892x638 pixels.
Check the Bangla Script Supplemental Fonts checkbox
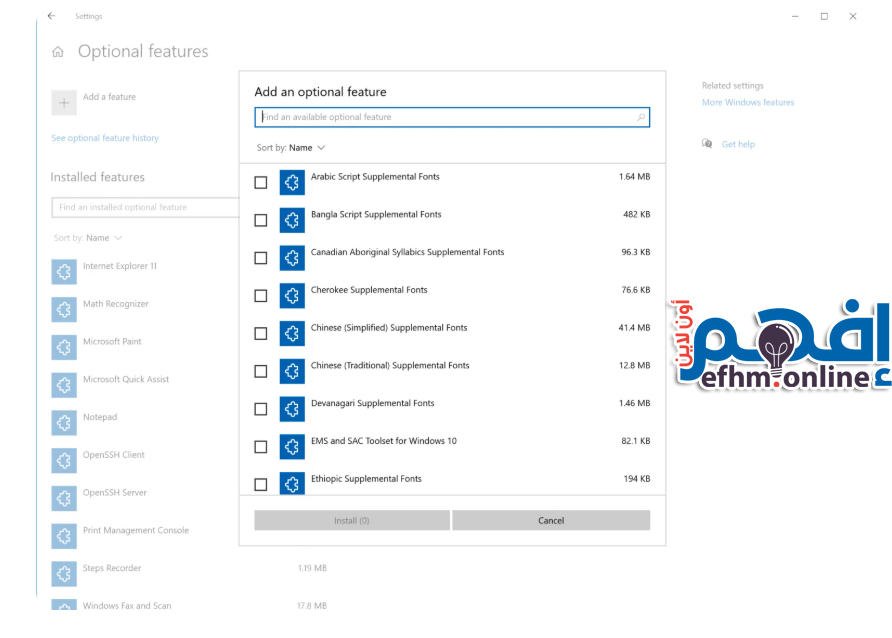coord(261,220)
